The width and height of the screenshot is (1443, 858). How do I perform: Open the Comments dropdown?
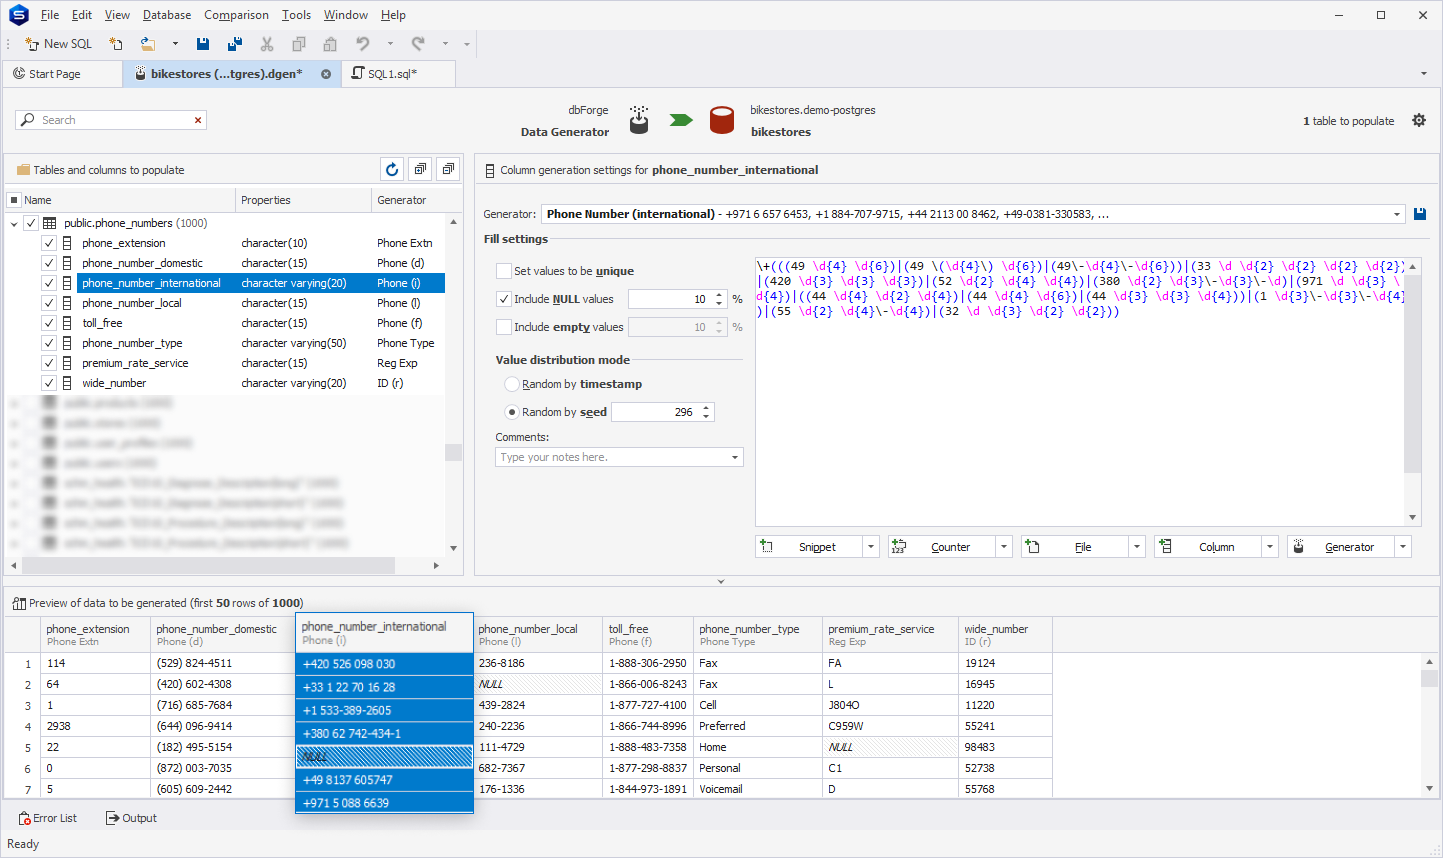(735, 457)
